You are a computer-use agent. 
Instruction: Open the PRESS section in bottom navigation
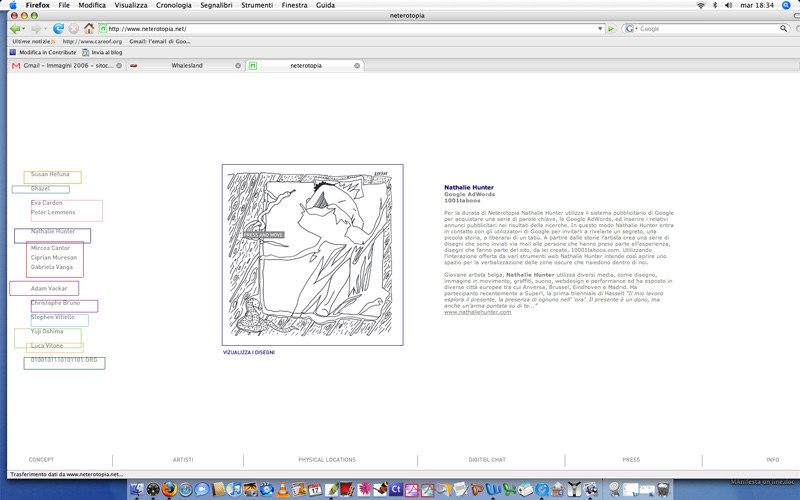click(631, 460)
